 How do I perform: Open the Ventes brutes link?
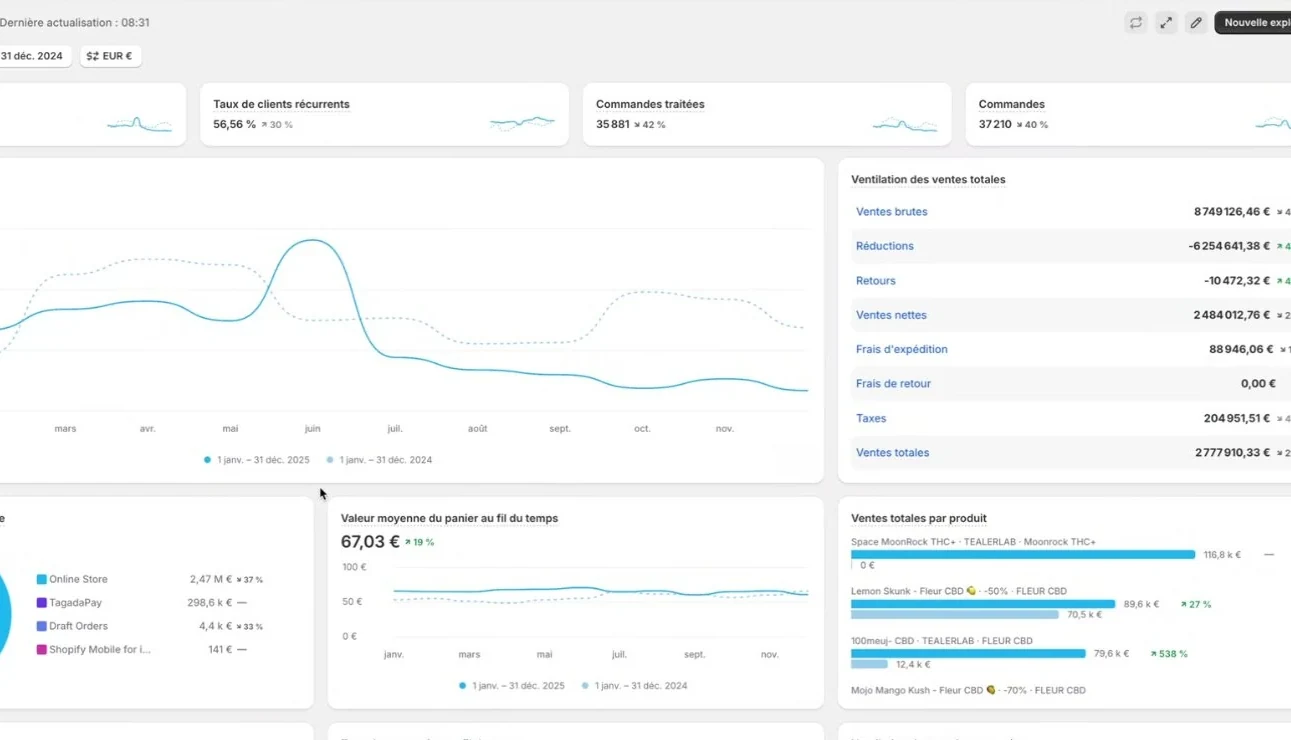point(891,212)
